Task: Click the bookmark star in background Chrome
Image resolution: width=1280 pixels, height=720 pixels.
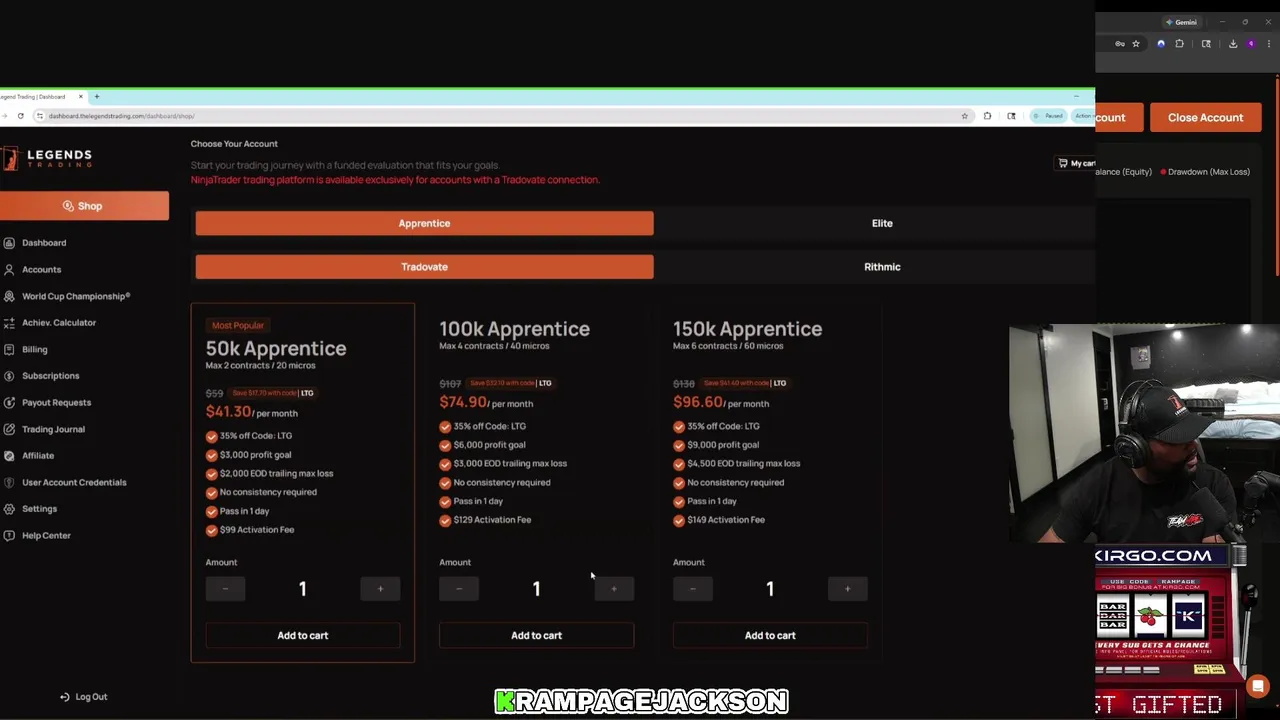Action: [1135, 44]
